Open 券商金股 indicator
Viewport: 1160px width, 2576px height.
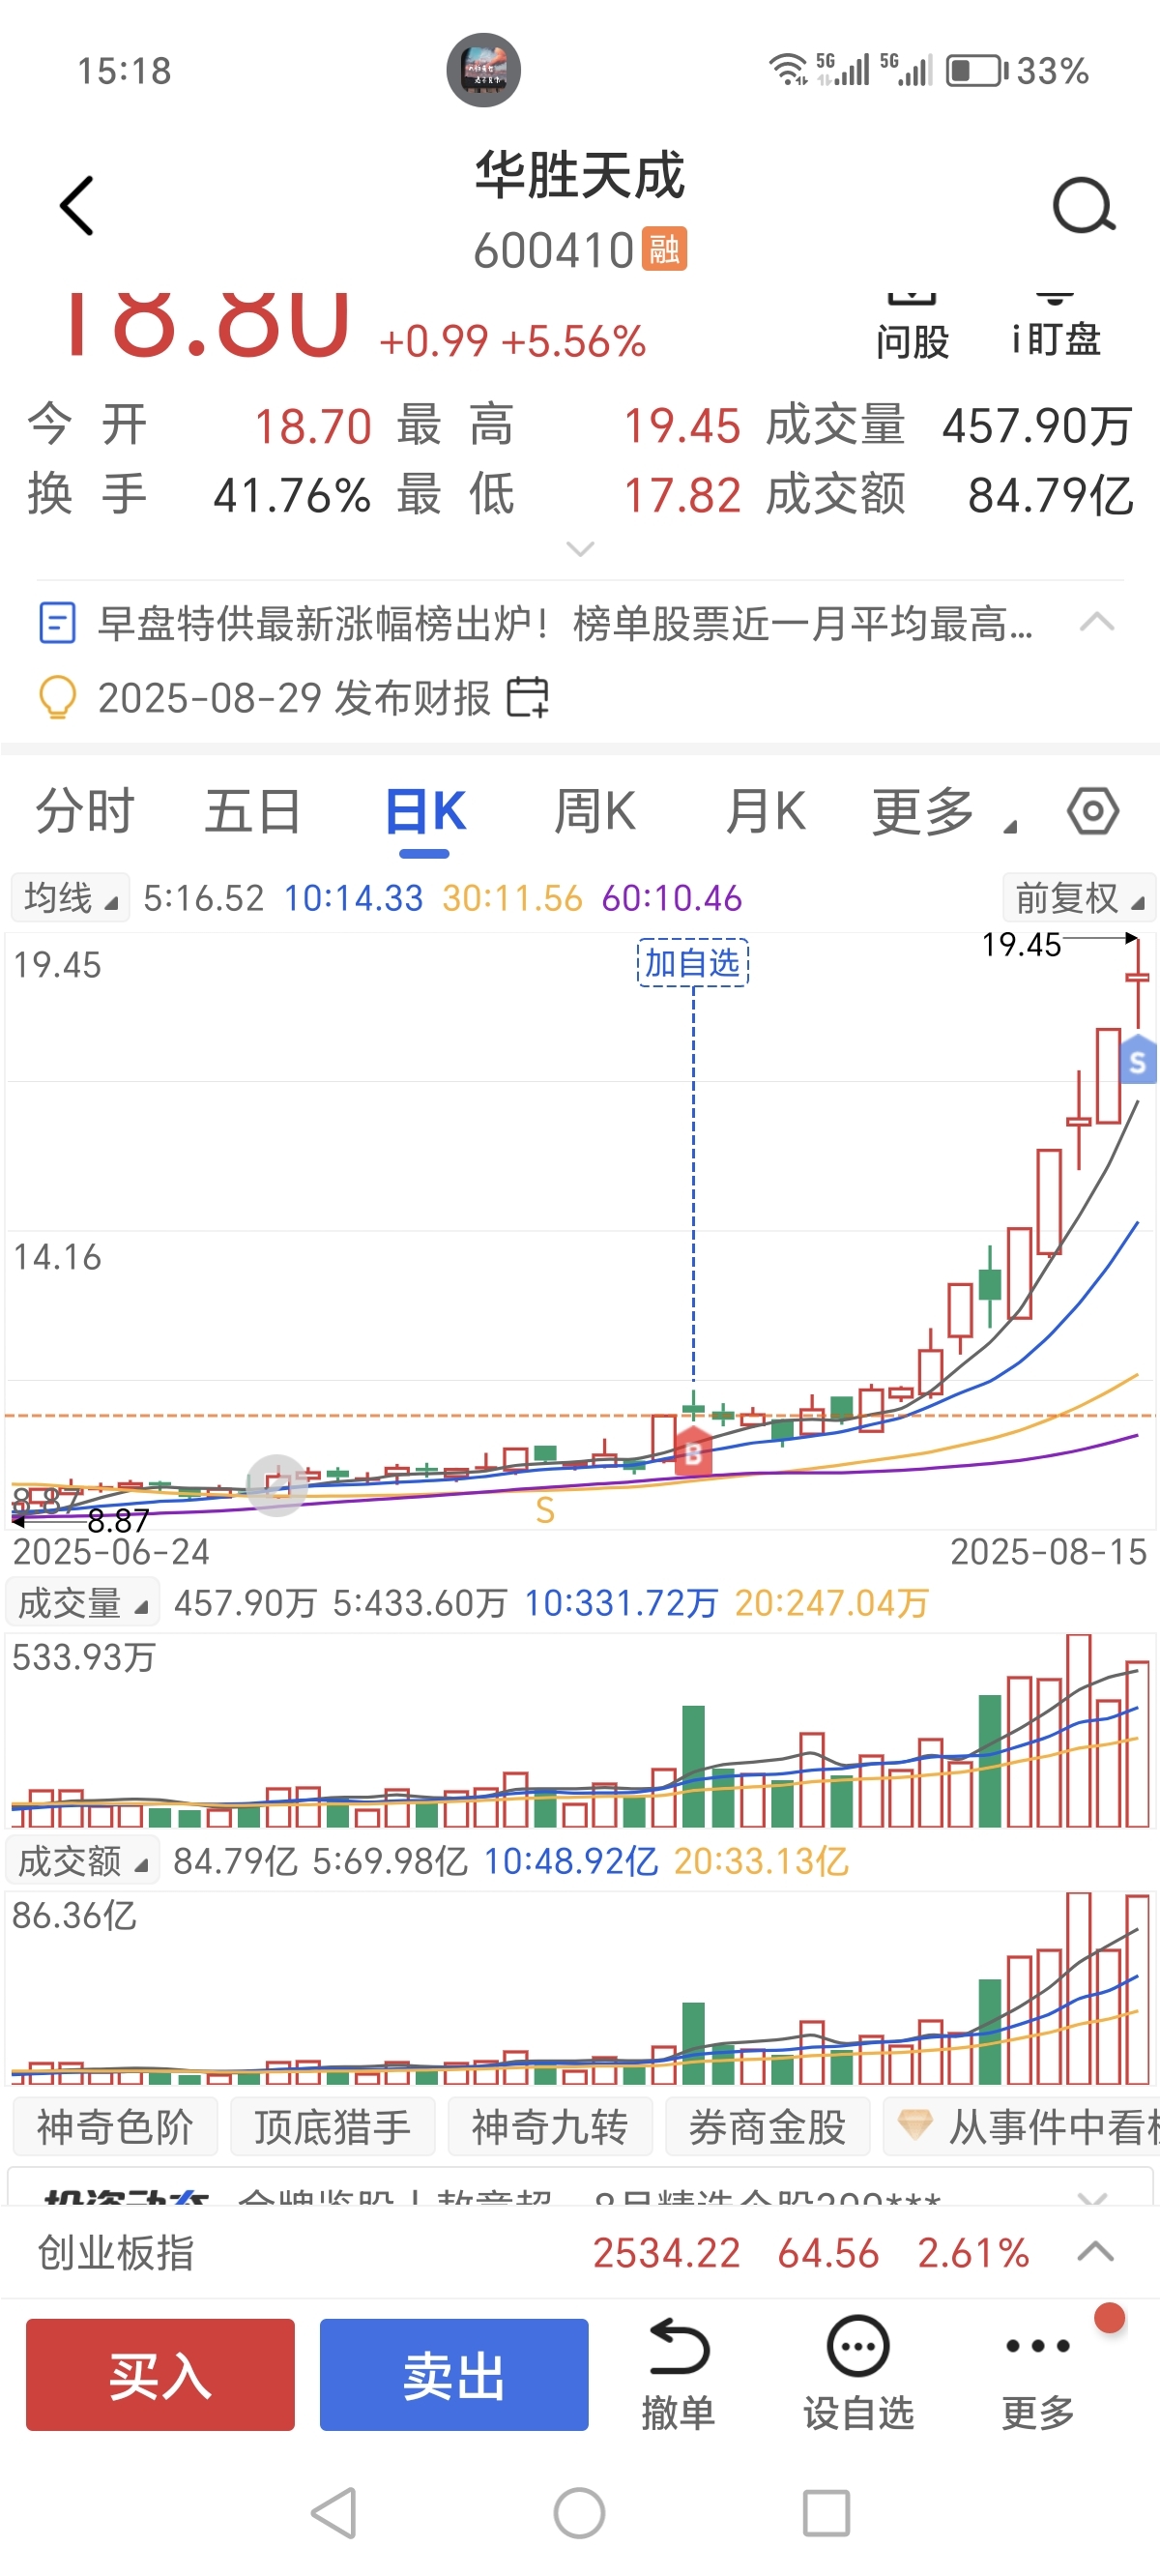[767, 2126]
